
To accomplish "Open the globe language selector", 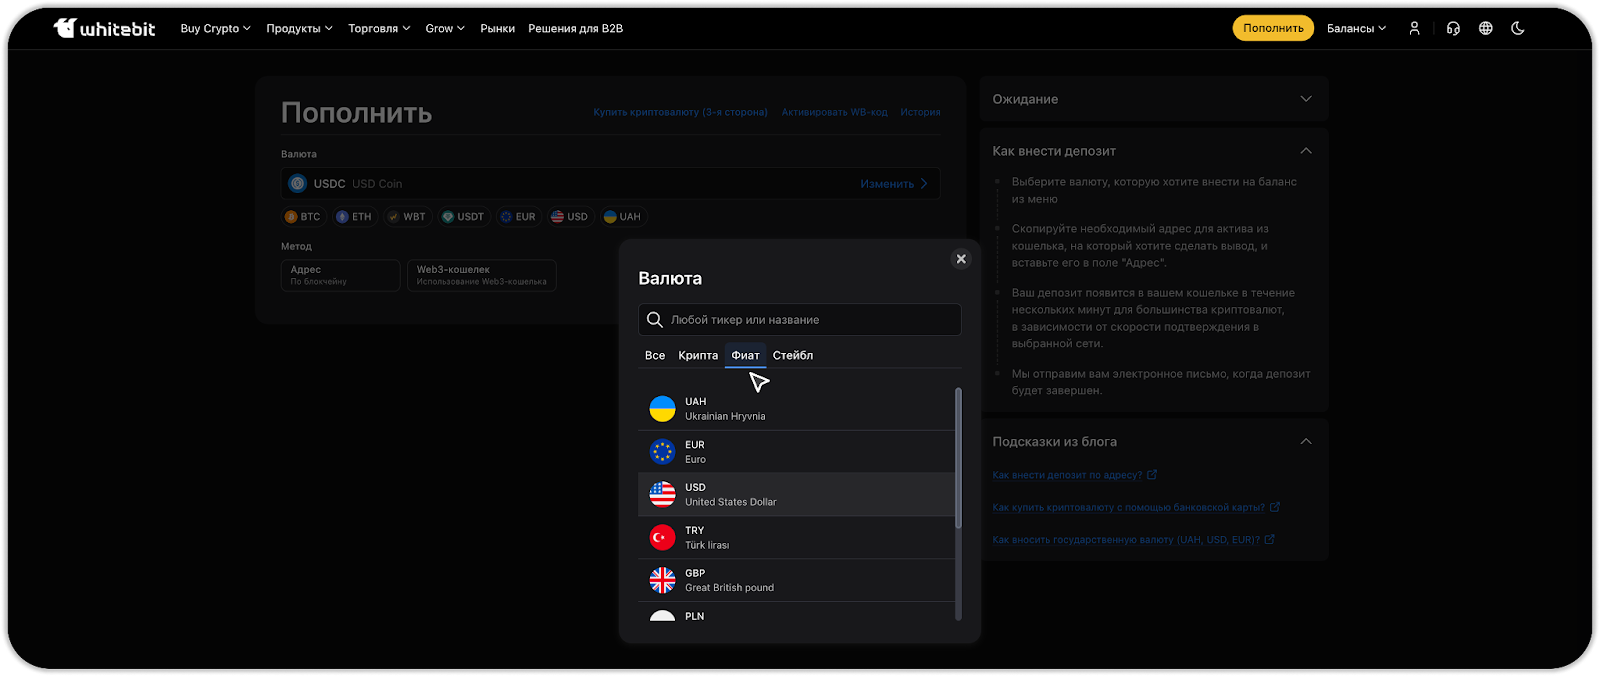I will click(x=1486, y=28).
